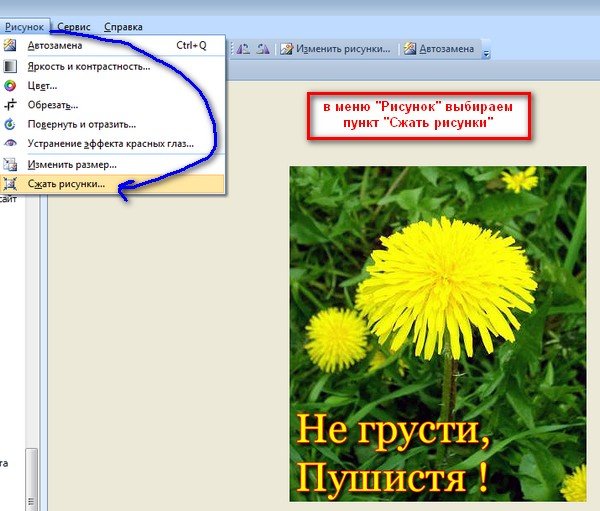Image resolution: width=600 pixels, height=511 pixels.
Task: Choose Повернуть и отразить... entry
Action: [112, 124]
